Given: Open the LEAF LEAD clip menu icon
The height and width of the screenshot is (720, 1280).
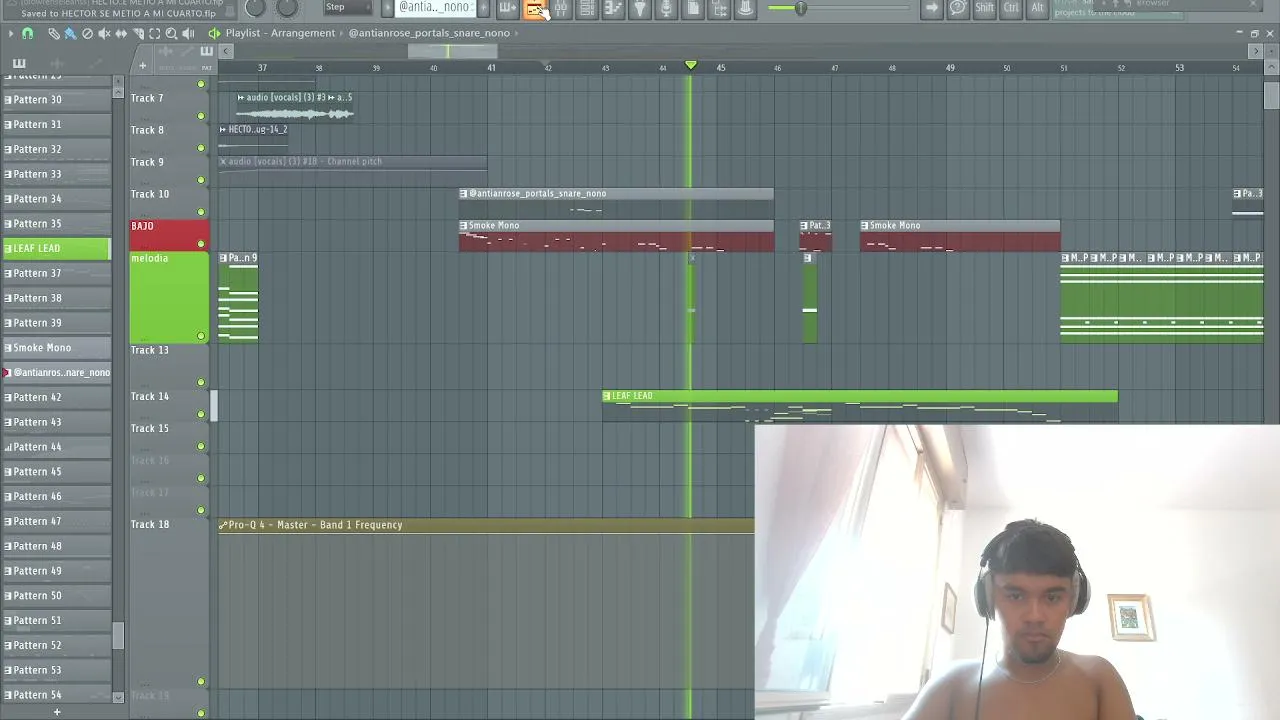Looking at the screenshot, I should pos(607,396).
